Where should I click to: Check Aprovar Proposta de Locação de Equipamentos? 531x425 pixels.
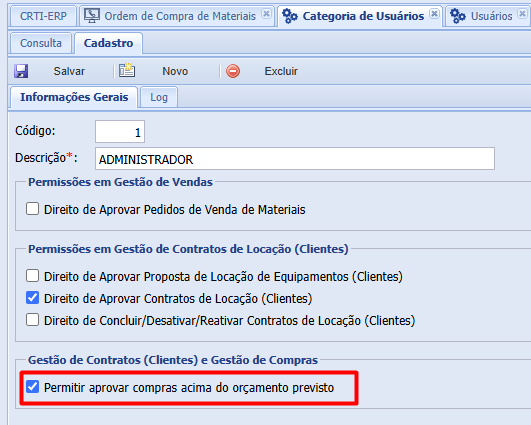click(x=33, y=276)
